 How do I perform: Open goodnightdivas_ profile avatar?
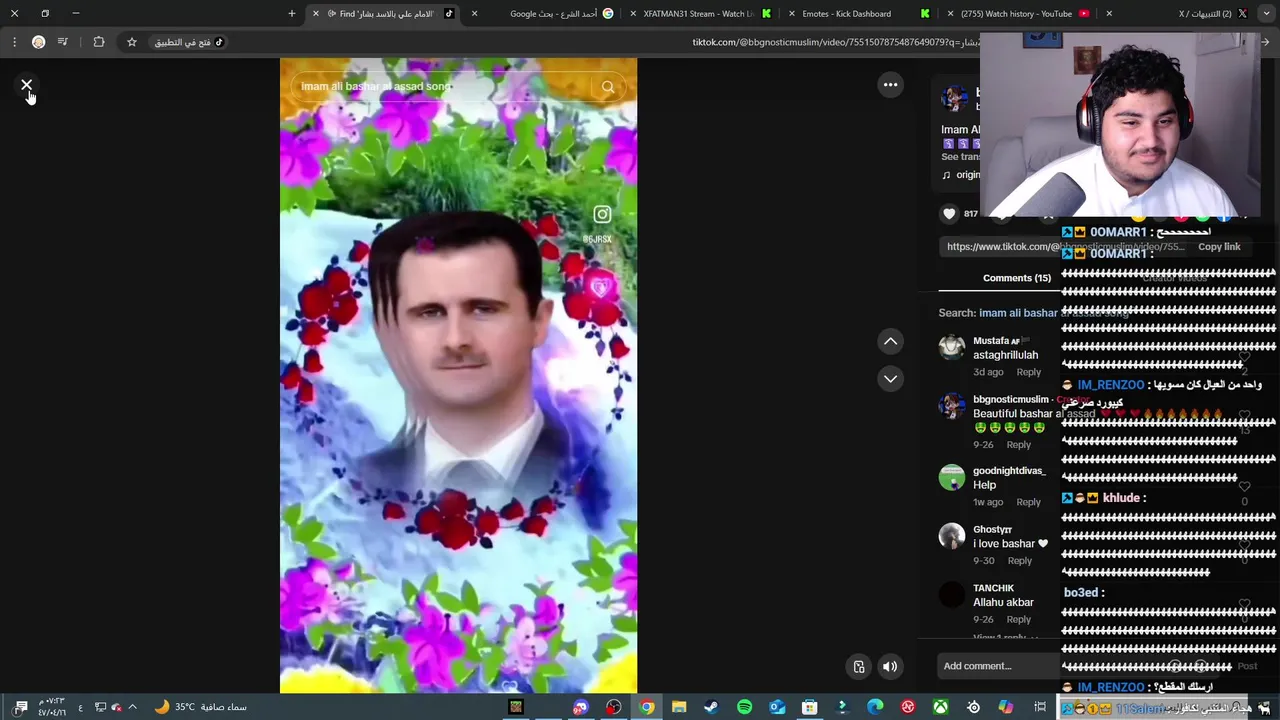pyautogui.click(x=952, y=477)
